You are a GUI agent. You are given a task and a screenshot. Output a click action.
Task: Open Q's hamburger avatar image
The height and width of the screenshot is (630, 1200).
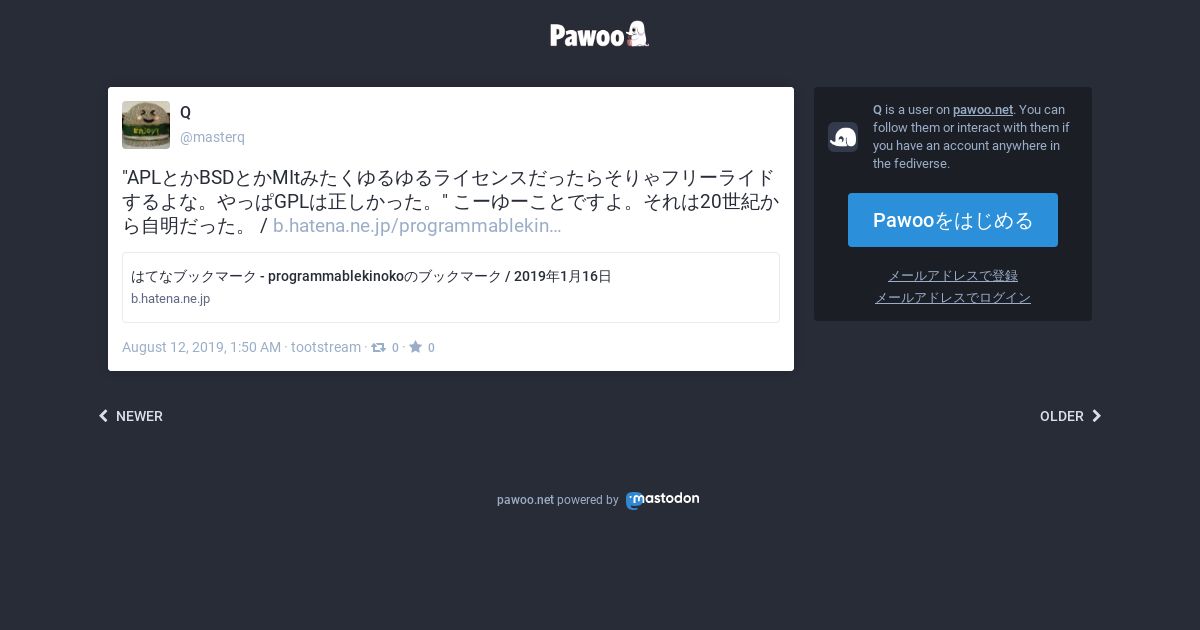click(146, 125)
